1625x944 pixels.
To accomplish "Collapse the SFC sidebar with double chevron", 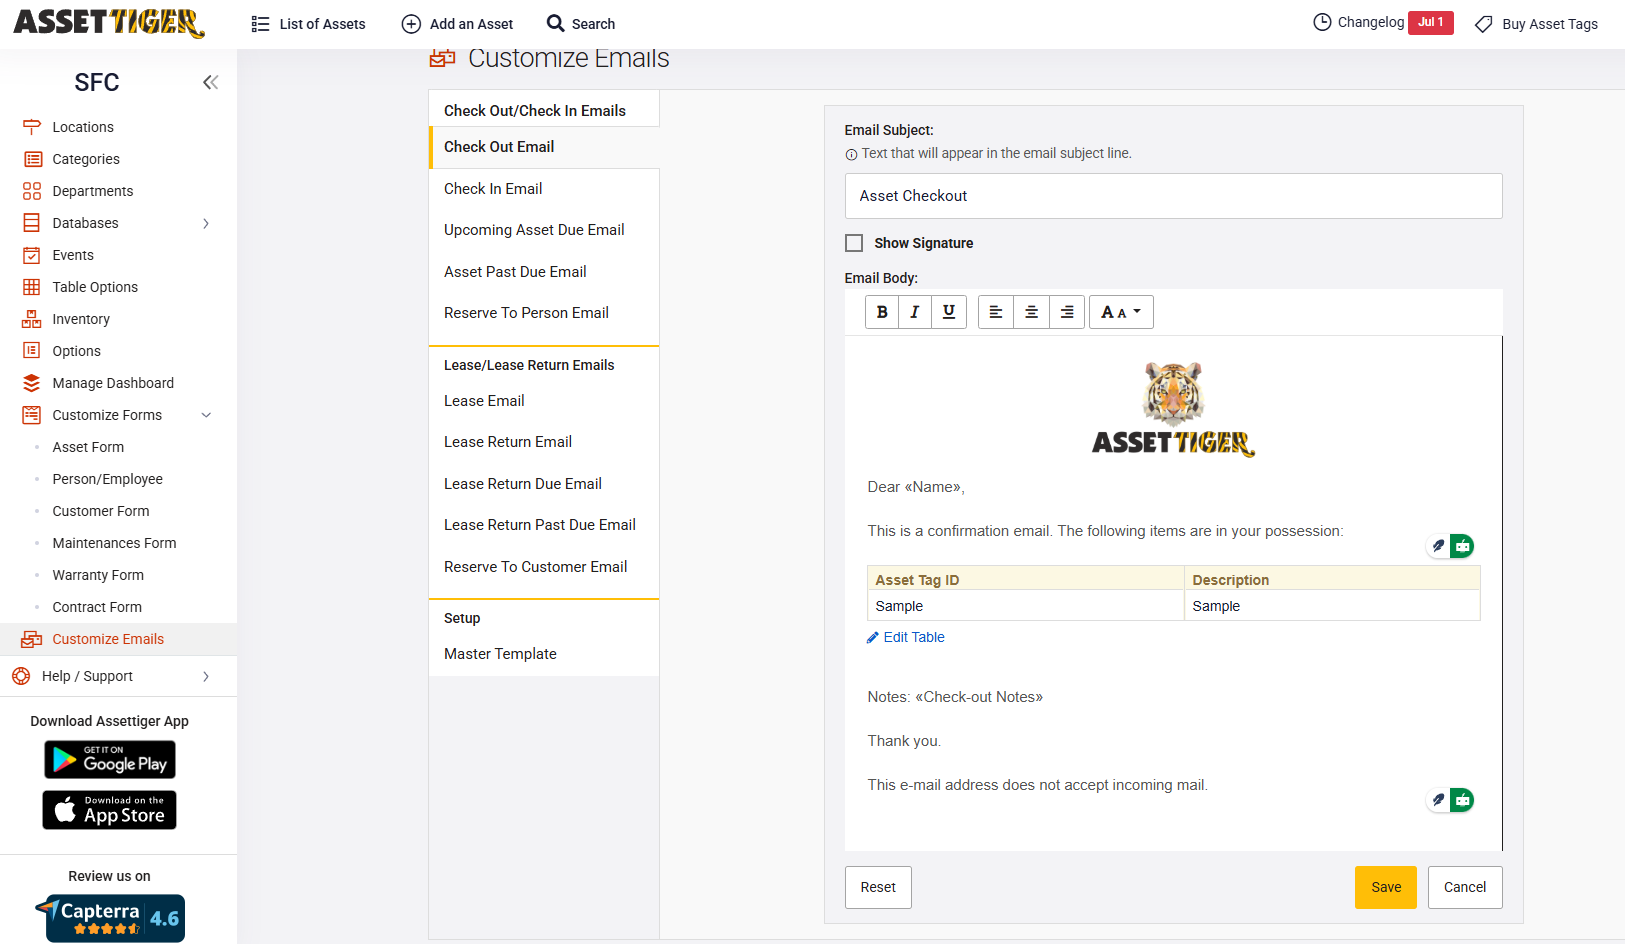I will (x=210, y=82).
